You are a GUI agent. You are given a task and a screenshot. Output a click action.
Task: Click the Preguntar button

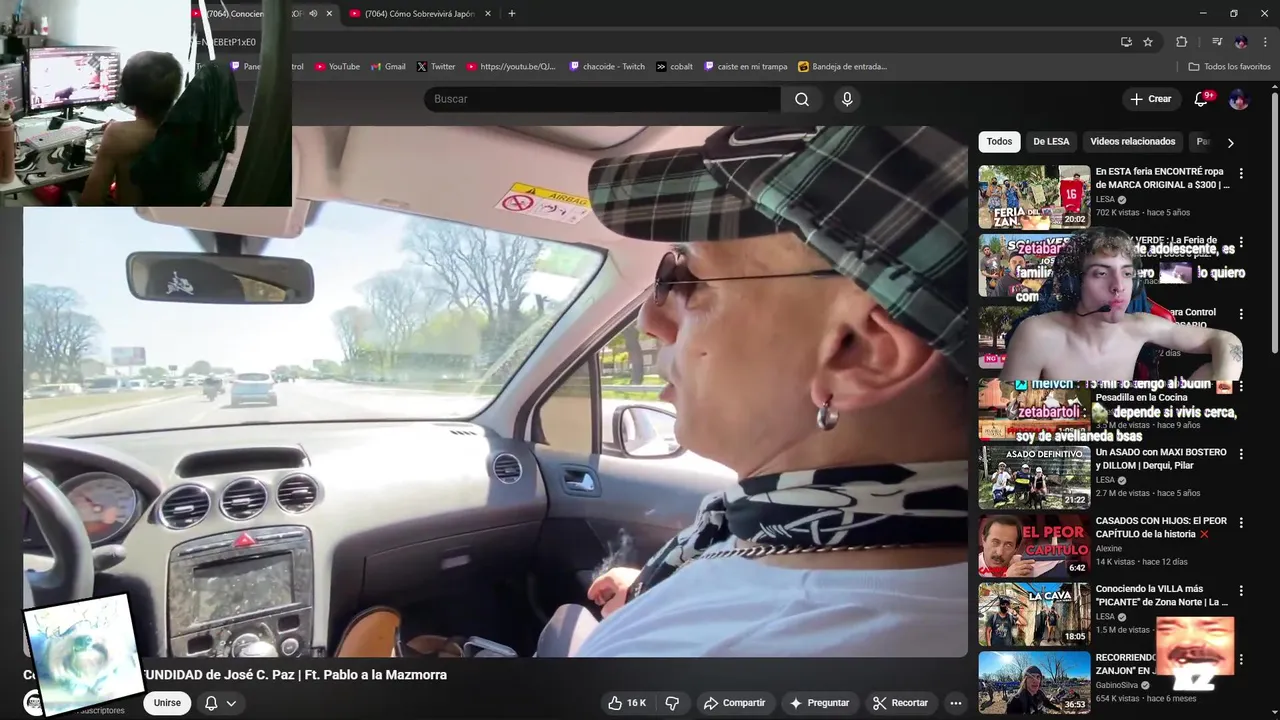(819, 703)
